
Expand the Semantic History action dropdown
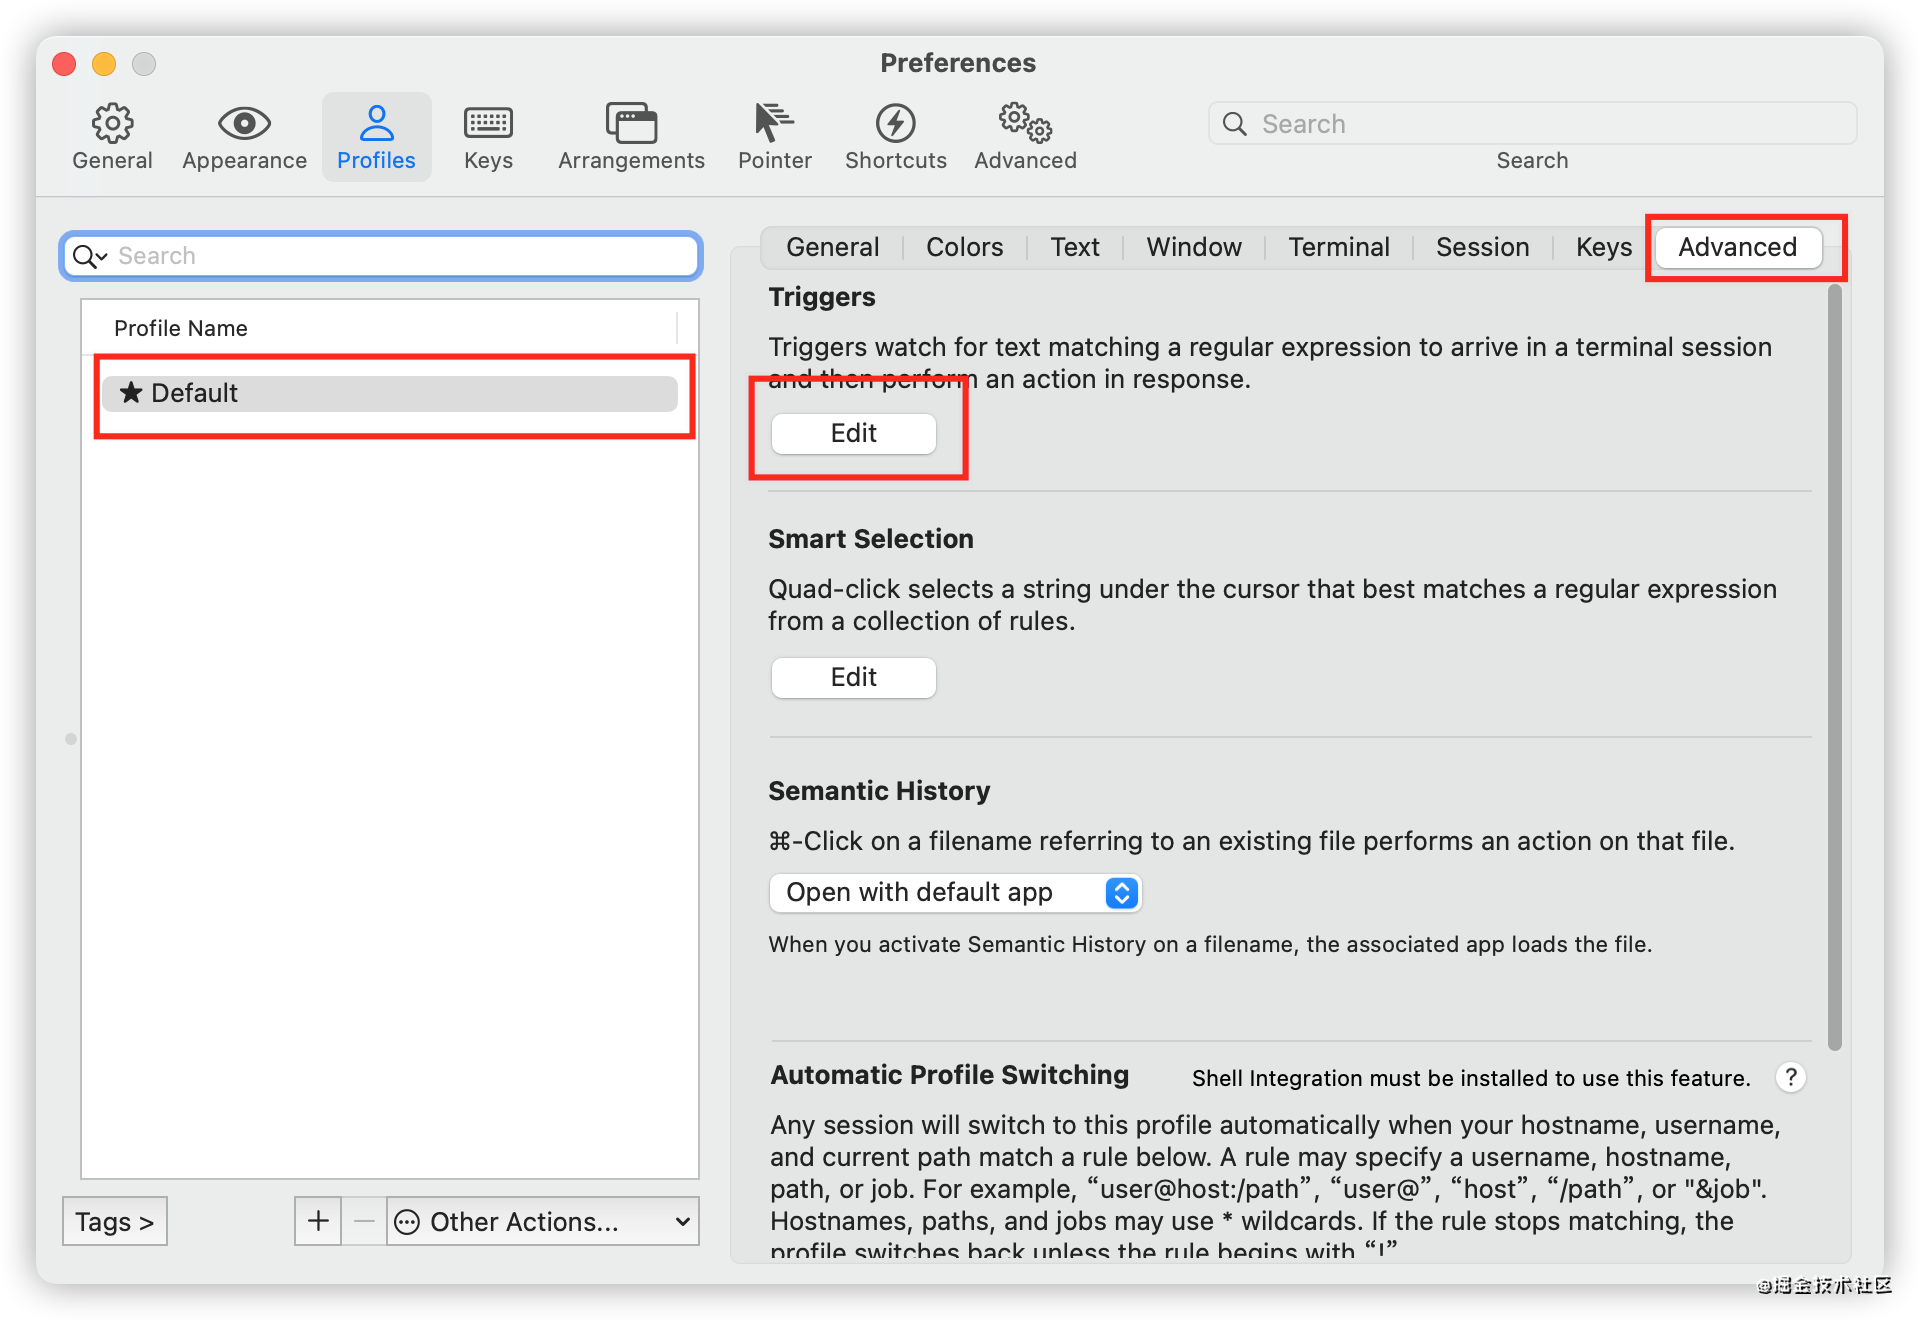(x=1121, y=892)
